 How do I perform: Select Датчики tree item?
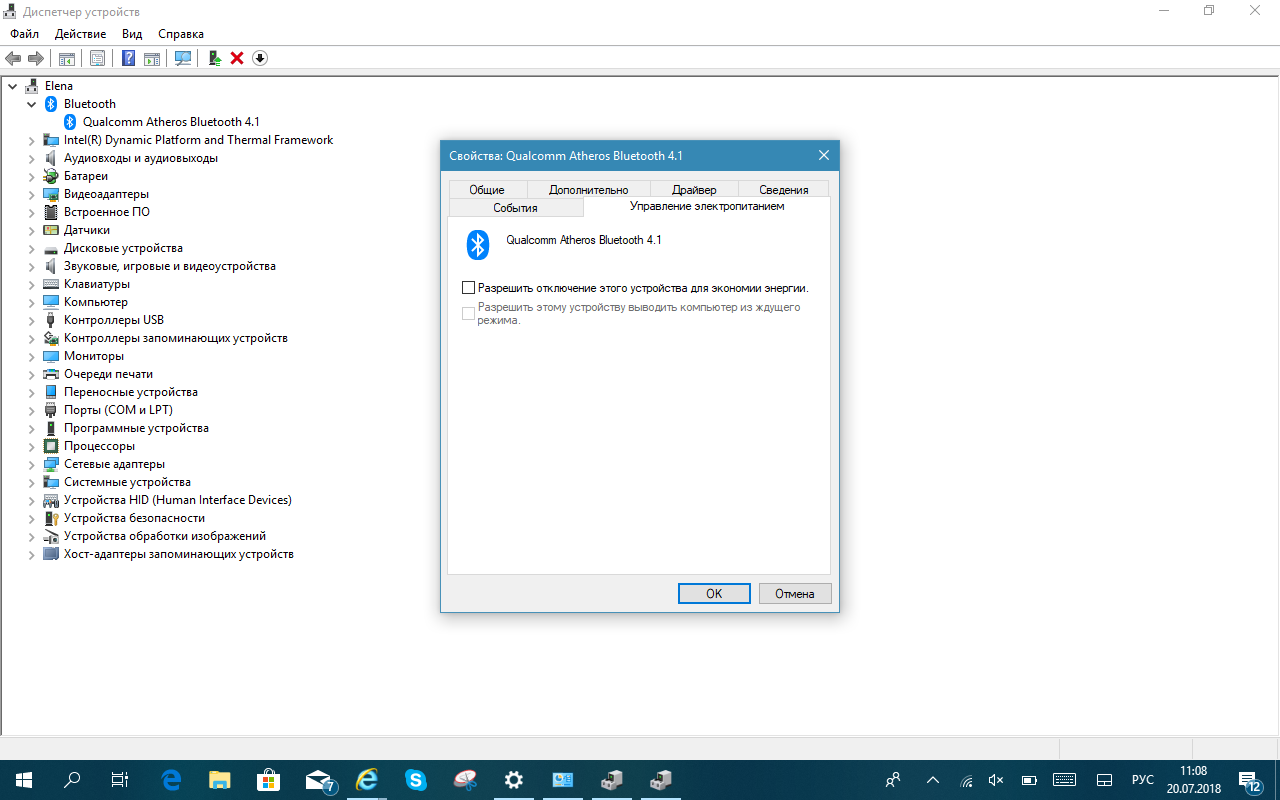click(87, 230)
